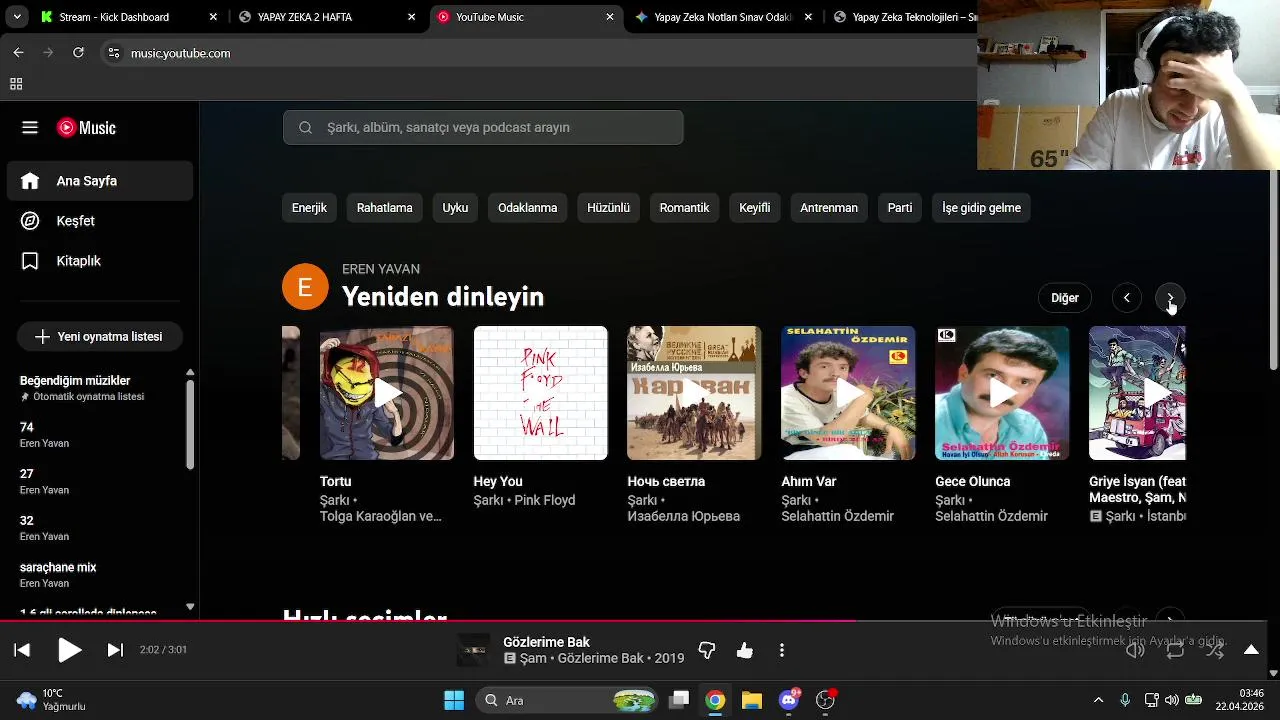Viewport: 1280px width, 720px height.
Task: Like the song Gözlerime Bak
Action: point(745,650)
